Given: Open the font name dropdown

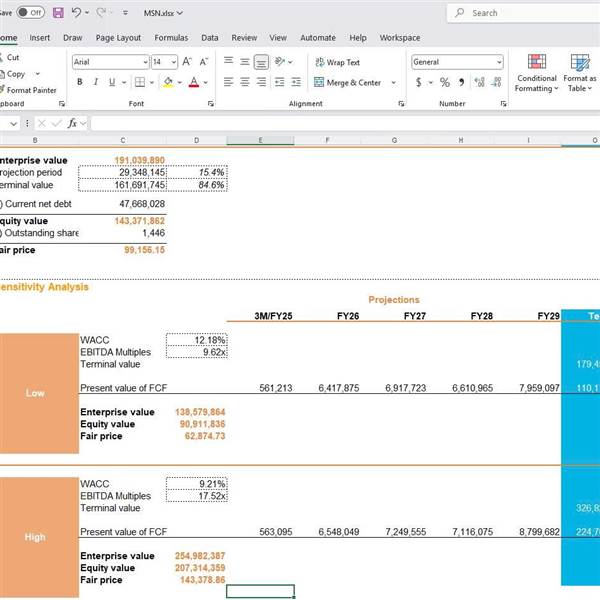Looking at the screenshot, I should click(142, 62).
